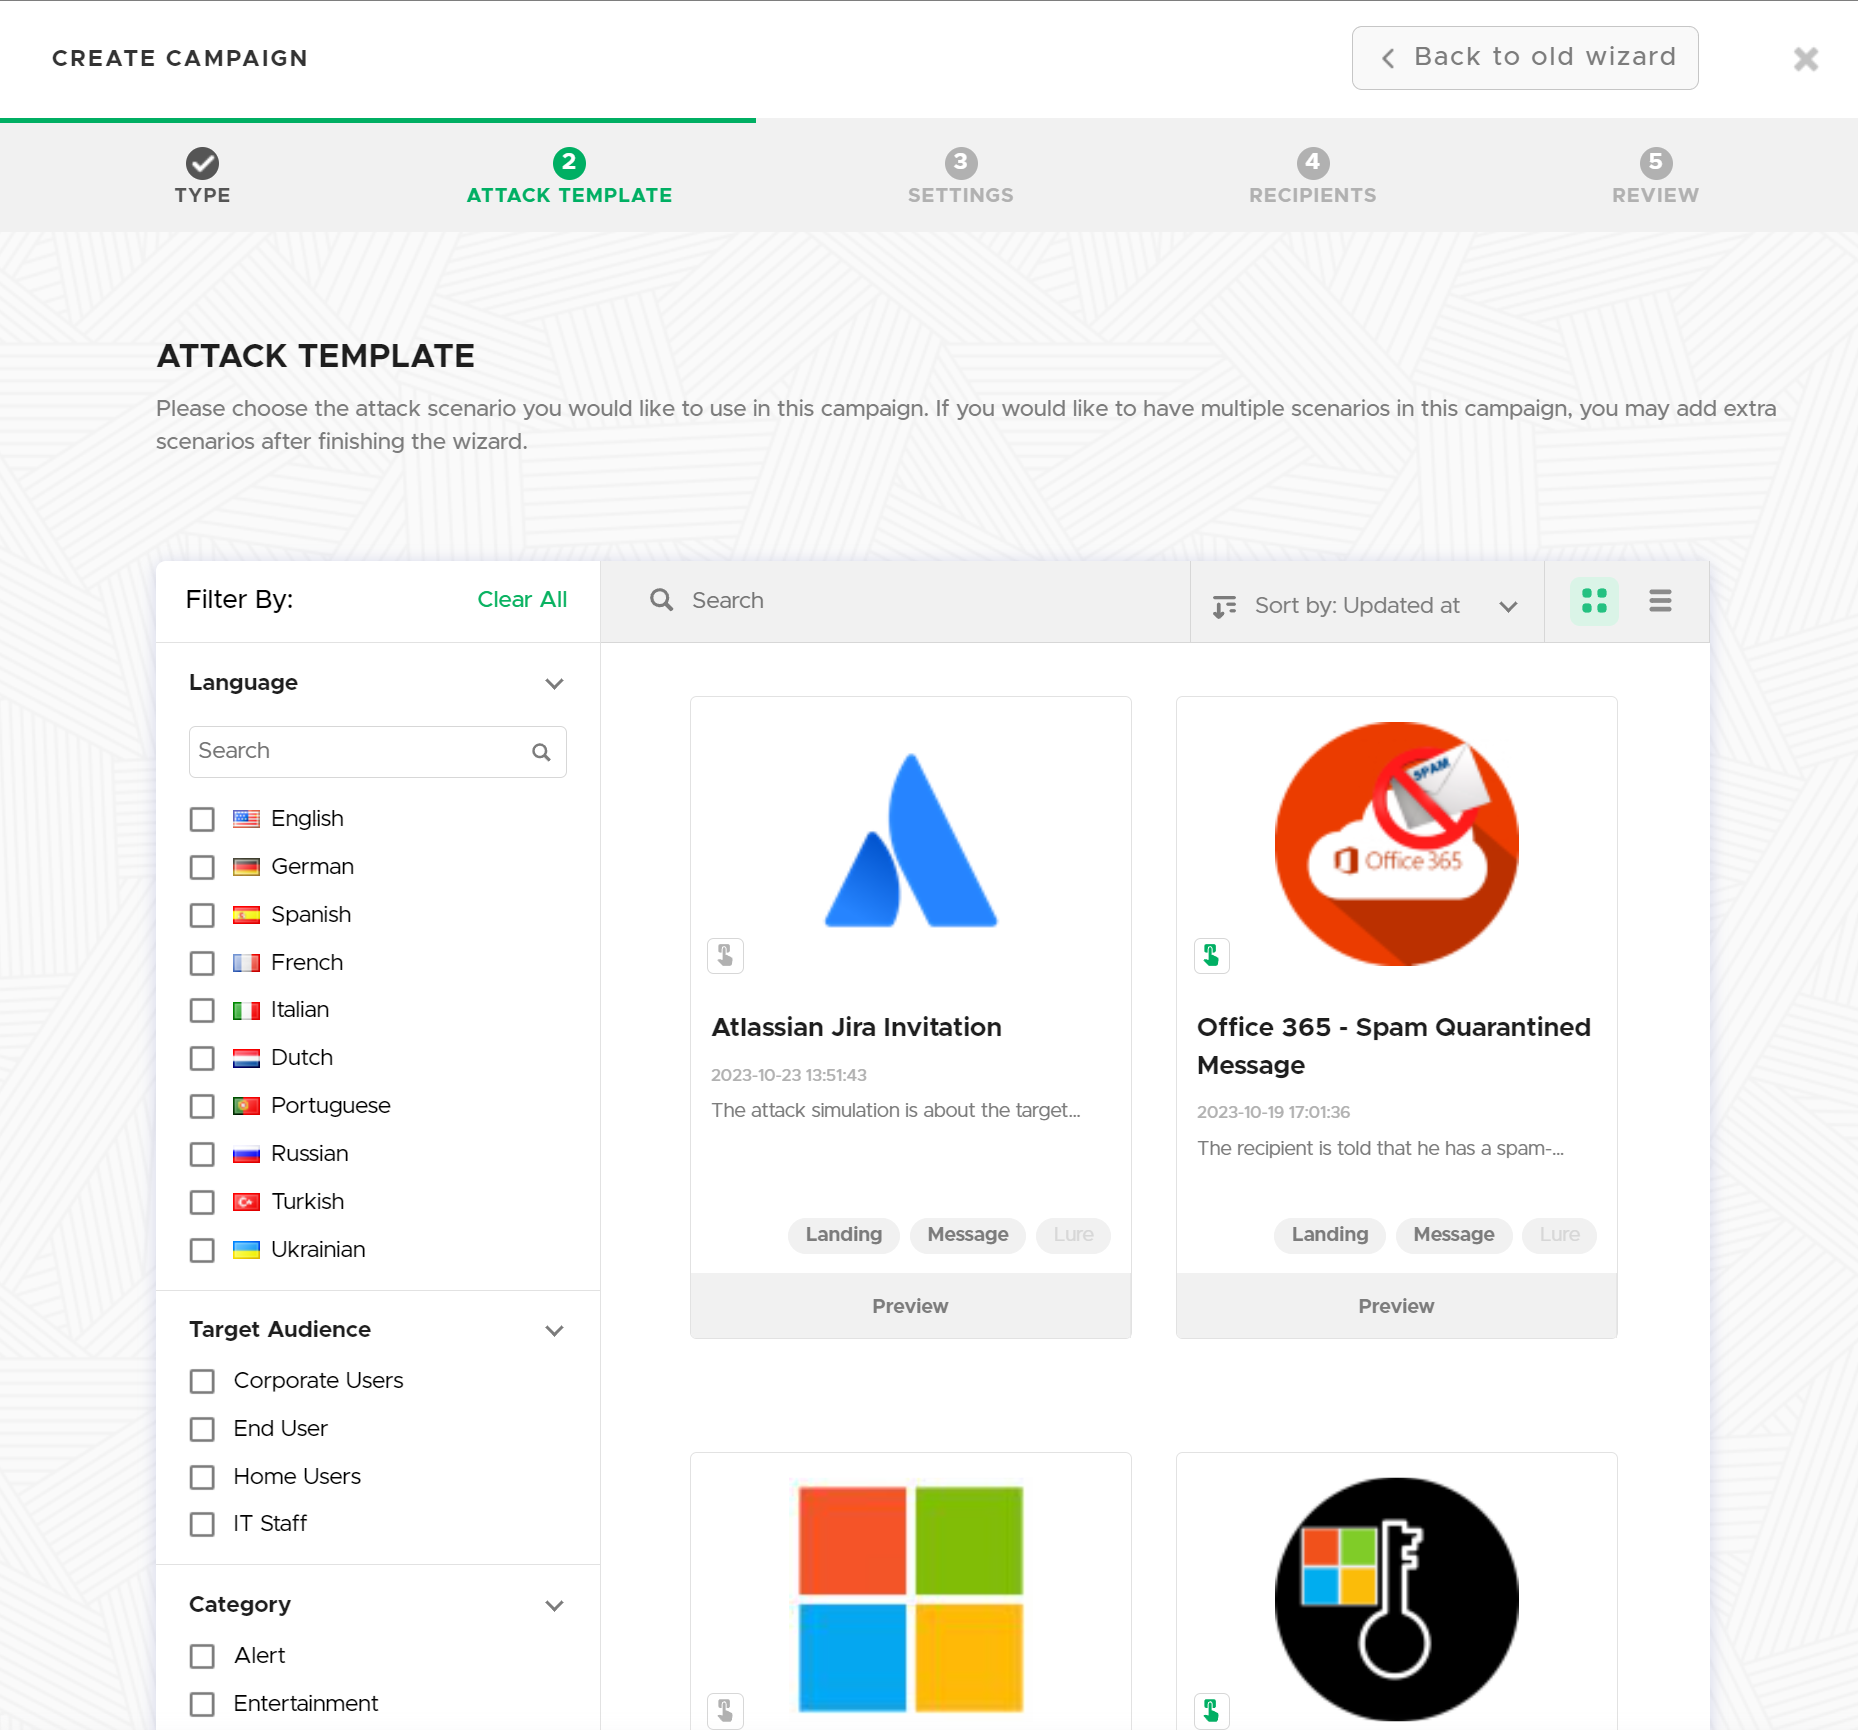Collapse the Language filter section
This screenshot has height=1730, width=1858.
point(554,684)
